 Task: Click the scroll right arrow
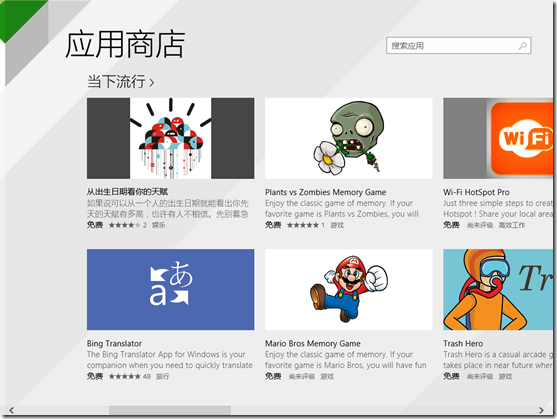(x=541, y=410)
